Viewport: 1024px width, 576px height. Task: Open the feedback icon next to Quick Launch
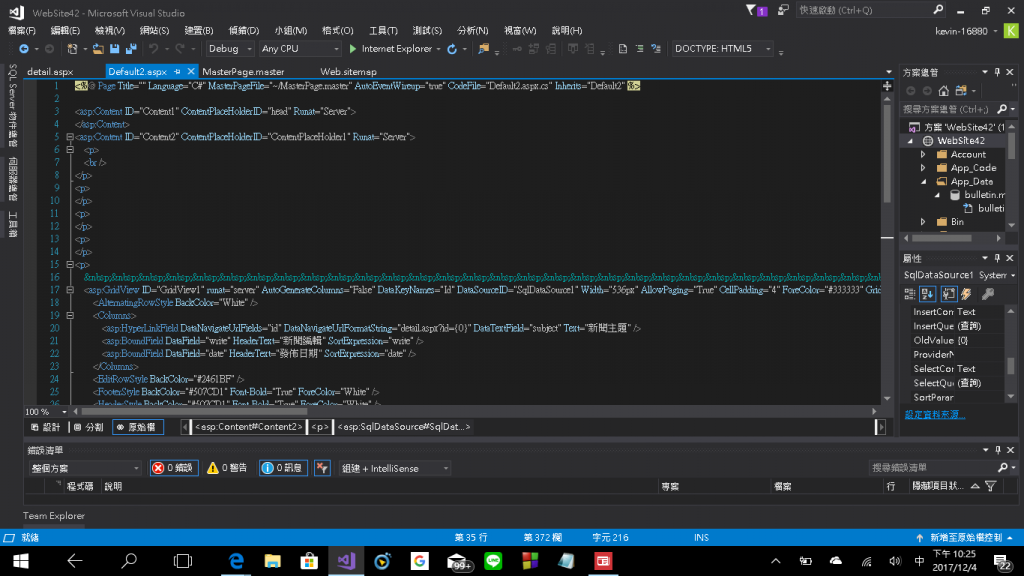point(782,10)
